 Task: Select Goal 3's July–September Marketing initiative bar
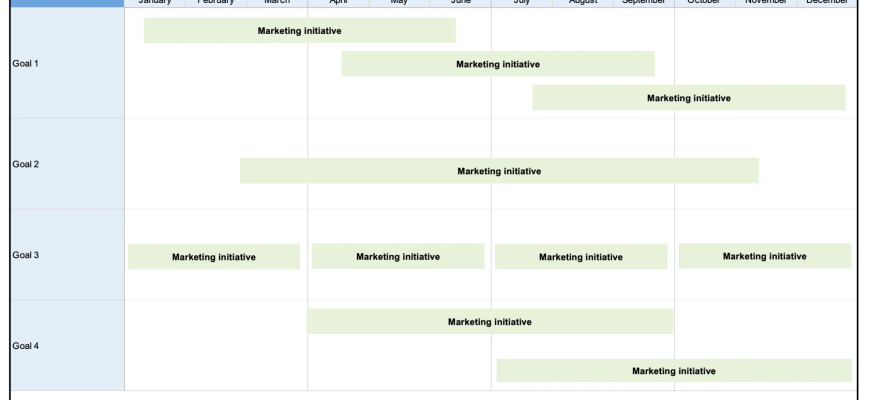click(x=580, y=257)
